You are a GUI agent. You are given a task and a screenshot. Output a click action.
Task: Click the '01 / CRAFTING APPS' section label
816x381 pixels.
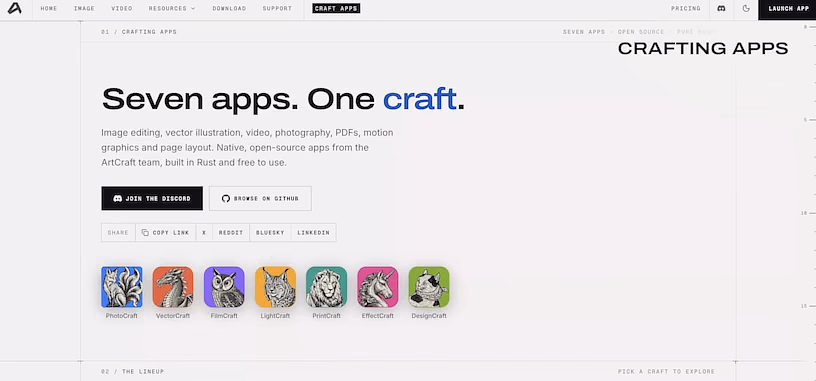point(139,32)
